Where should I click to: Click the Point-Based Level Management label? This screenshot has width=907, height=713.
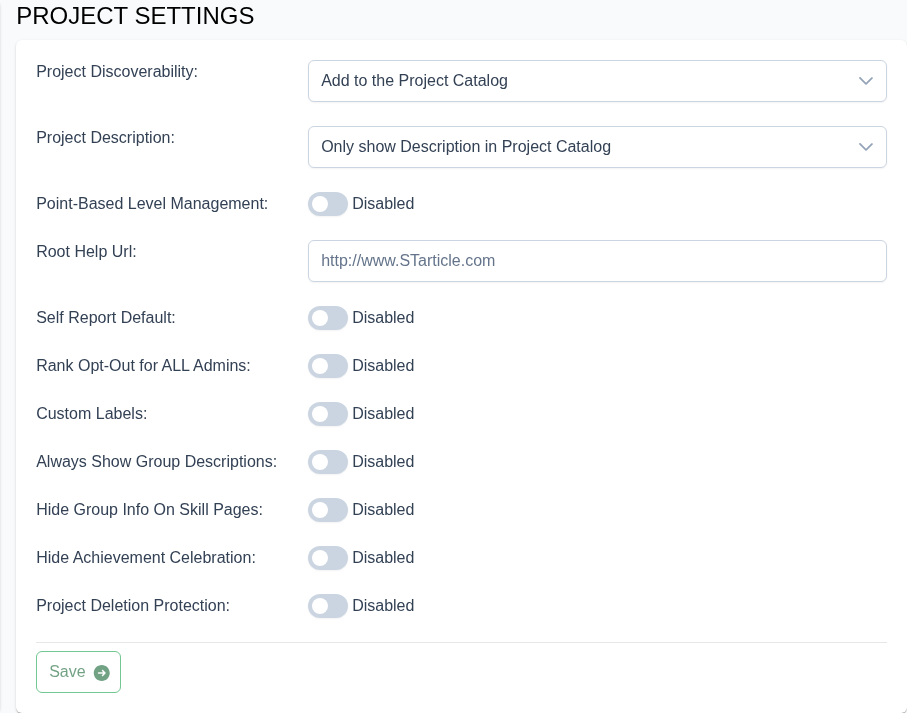tap(152, 204)
